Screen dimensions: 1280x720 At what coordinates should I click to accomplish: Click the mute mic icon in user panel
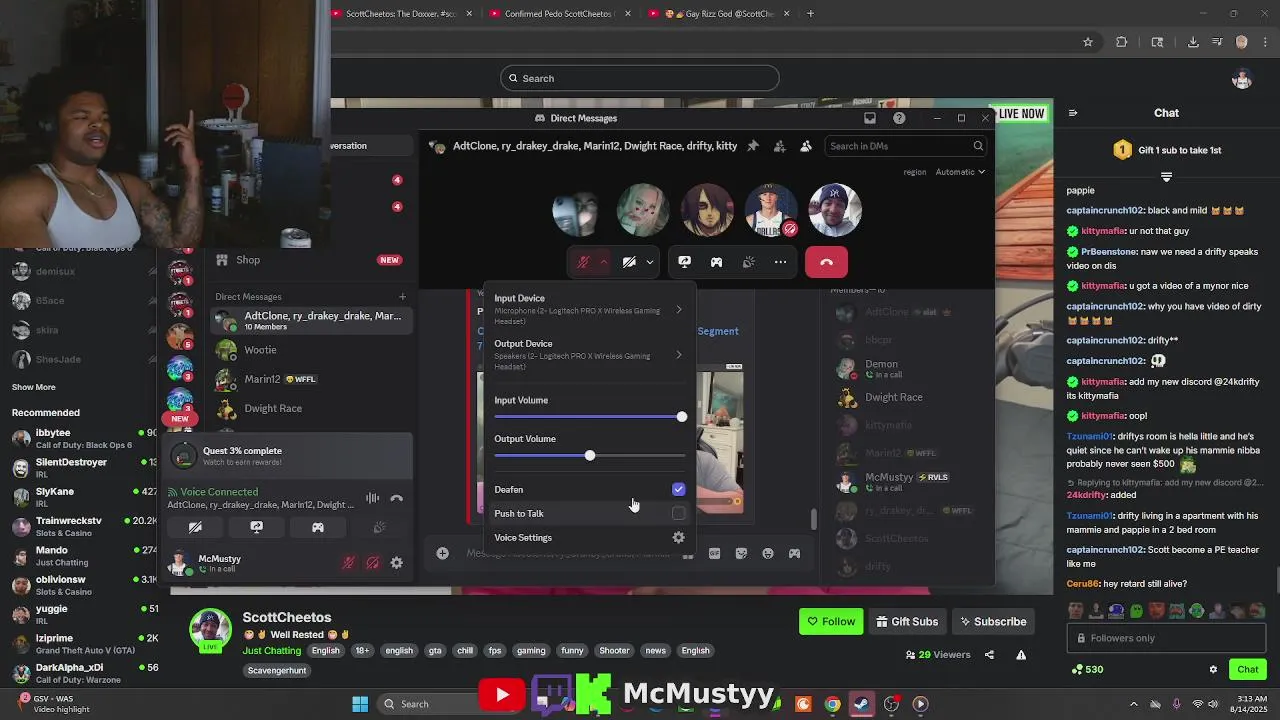click(348, 563)
